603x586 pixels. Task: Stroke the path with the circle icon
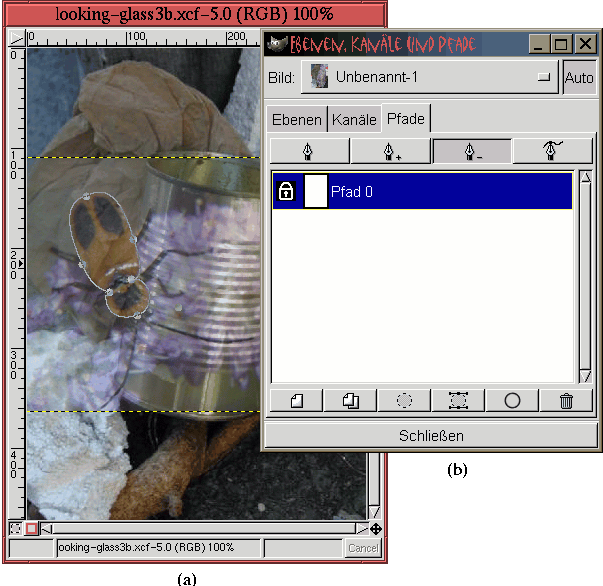(512, 400)
